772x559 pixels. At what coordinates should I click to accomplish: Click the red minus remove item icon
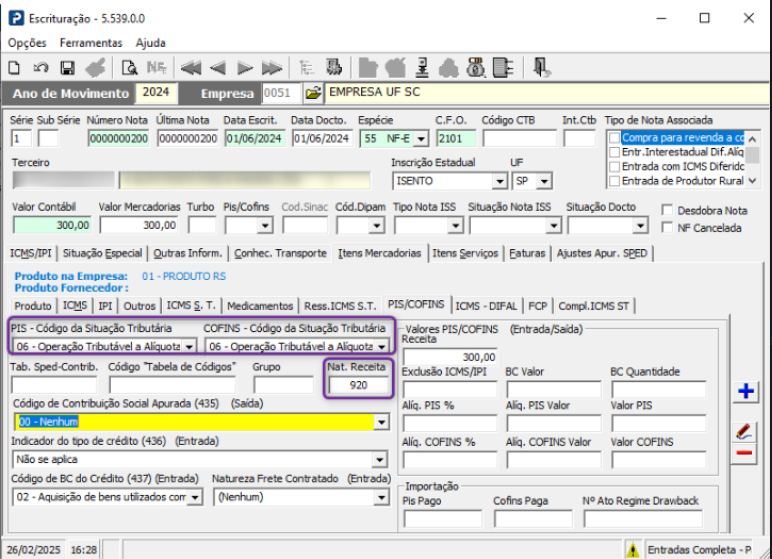coord(744,453)
